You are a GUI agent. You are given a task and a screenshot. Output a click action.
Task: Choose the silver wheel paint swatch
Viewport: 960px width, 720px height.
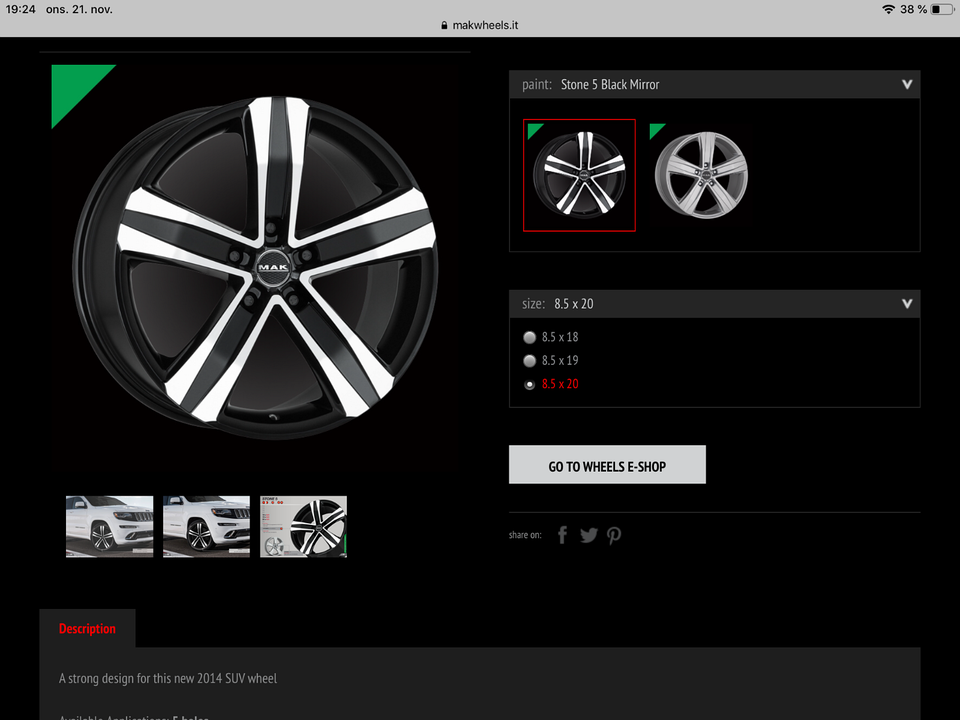pyautogui.click(x=701, y=175)
